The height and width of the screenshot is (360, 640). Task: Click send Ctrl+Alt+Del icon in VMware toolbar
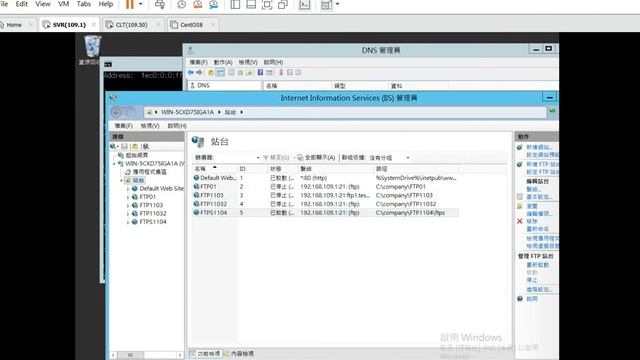[x=160, y=4]
